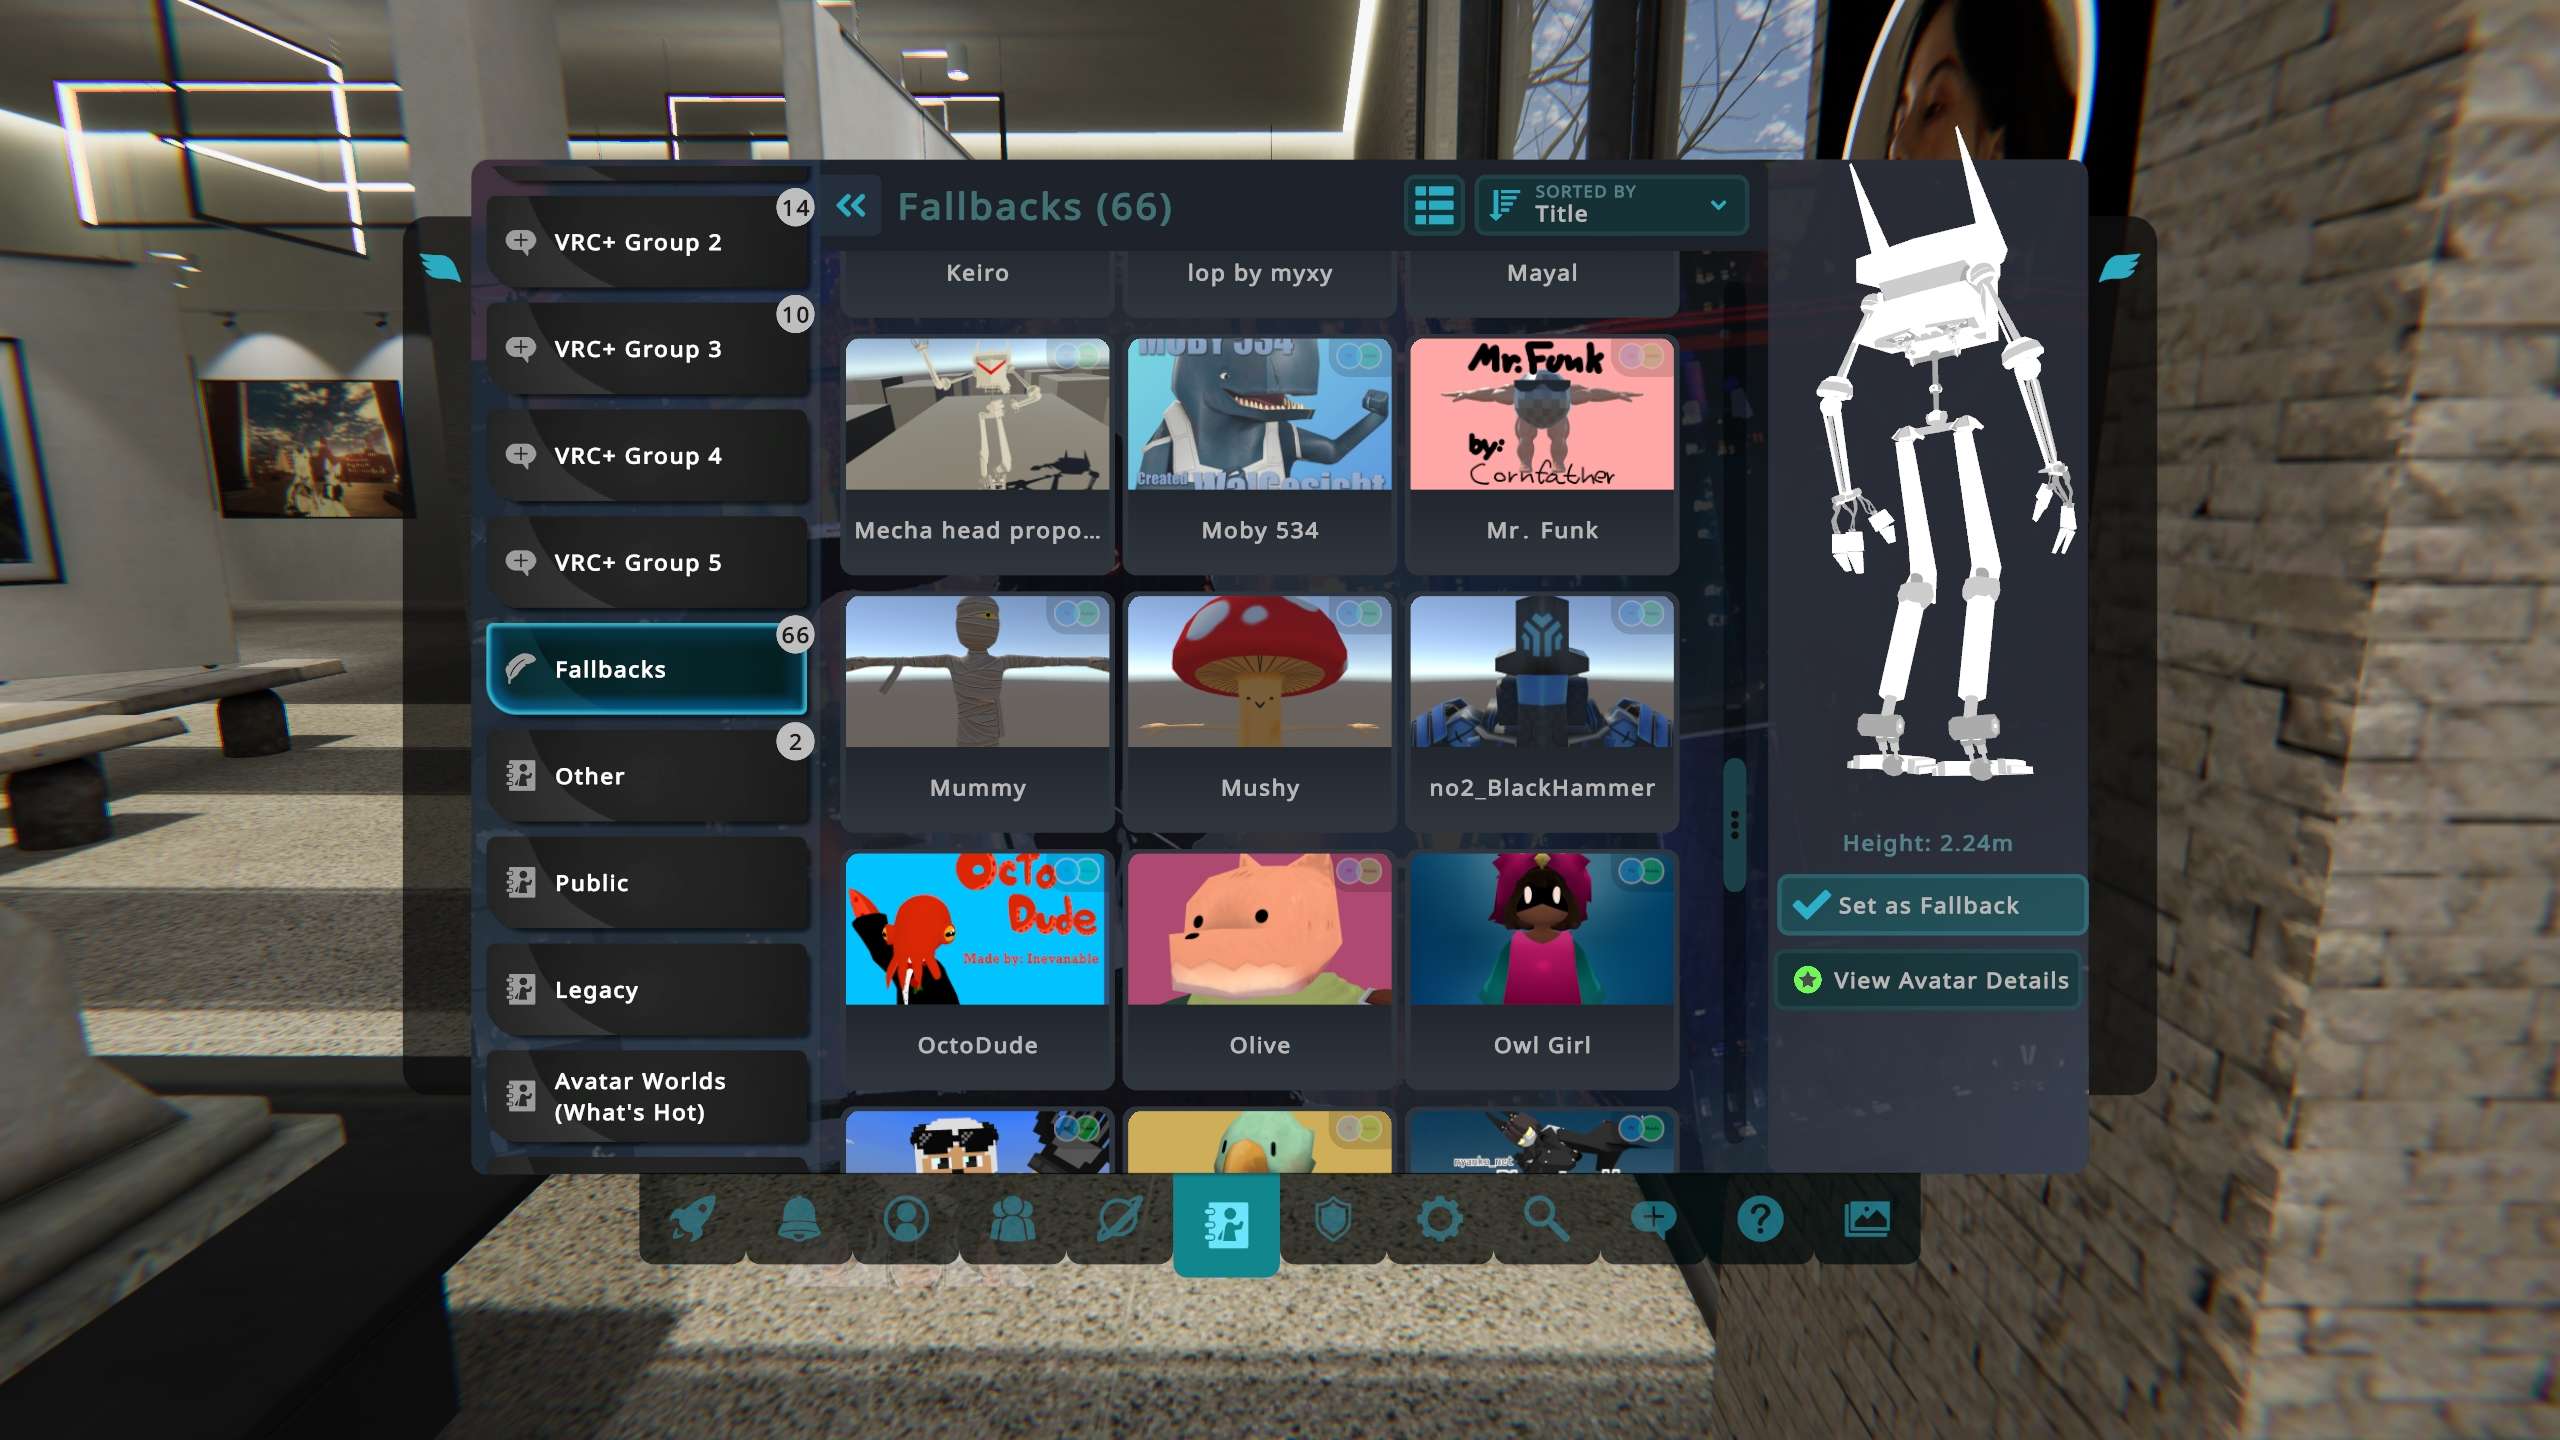2560x1440 pixels.
Task: Open the profile icon in dock
Action: tap(906, 1219)
